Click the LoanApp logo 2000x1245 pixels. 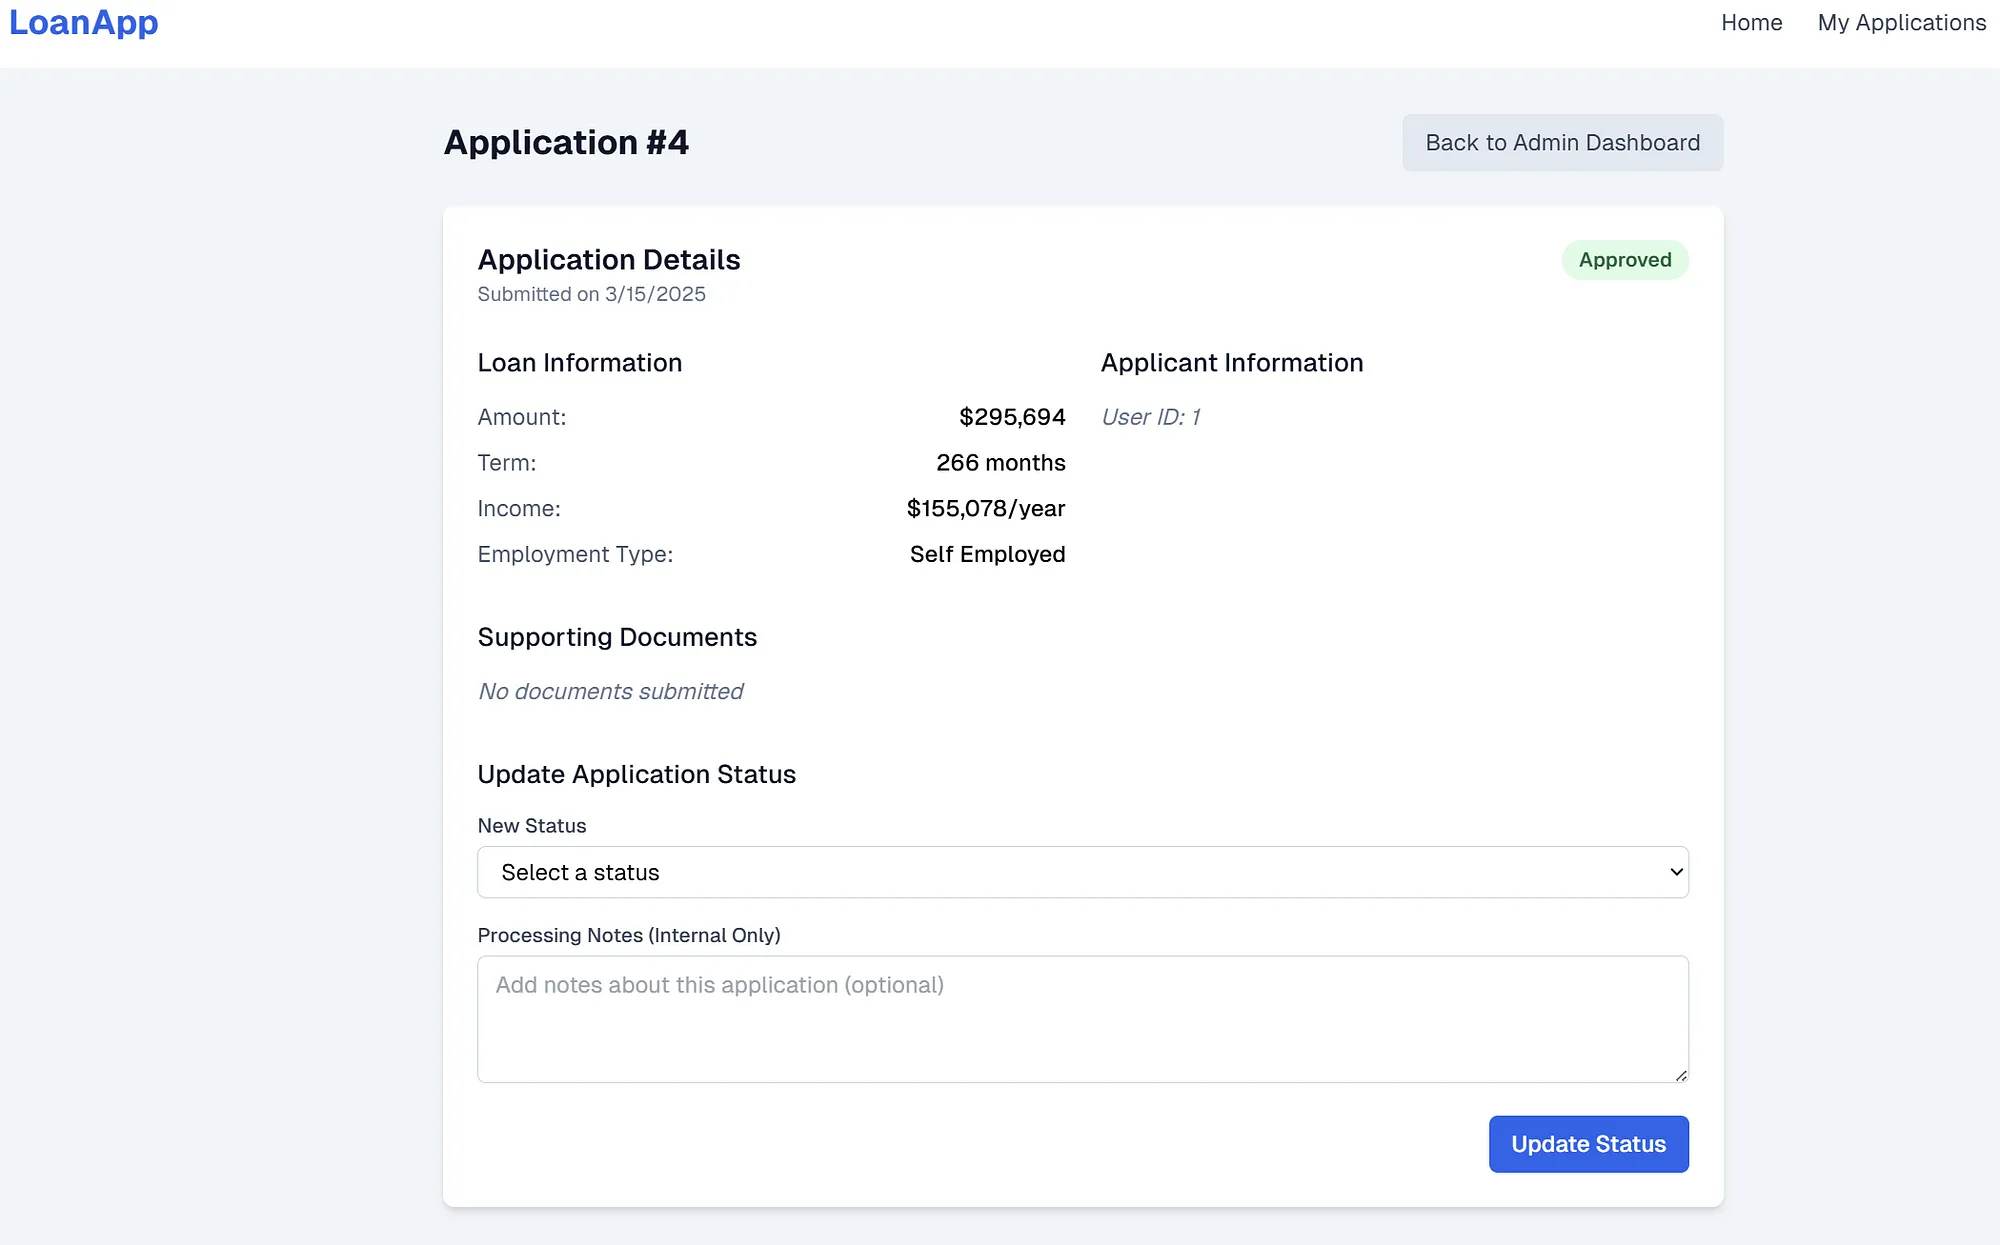click(84, 22)
